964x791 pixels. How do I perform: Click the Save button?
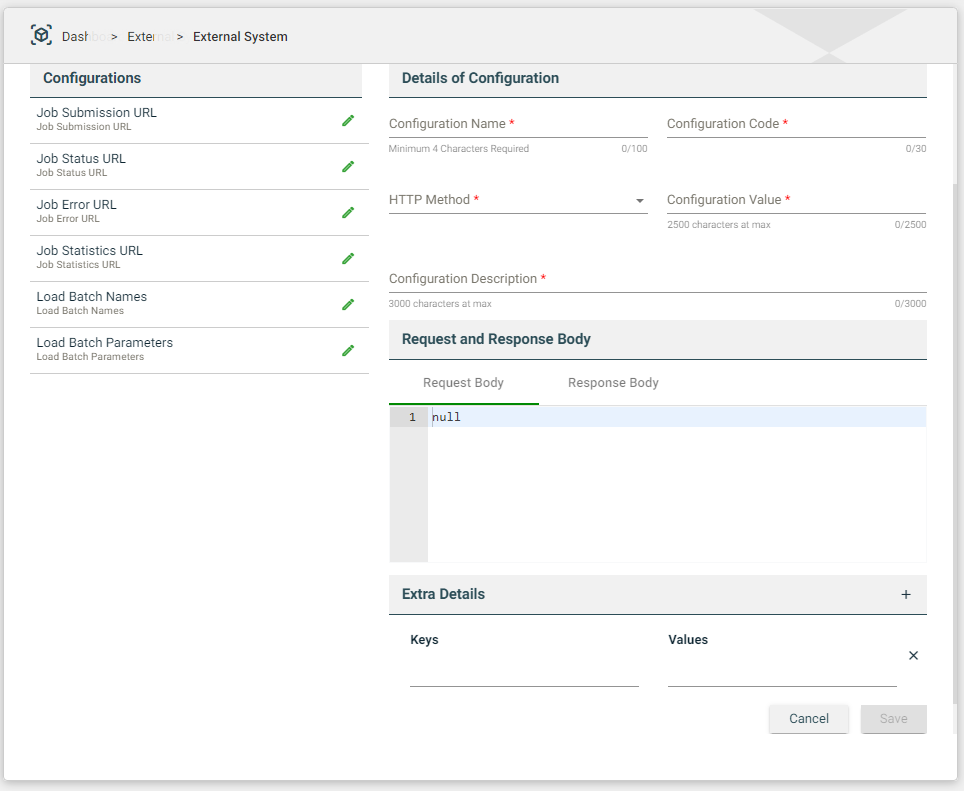pos(893,719)
